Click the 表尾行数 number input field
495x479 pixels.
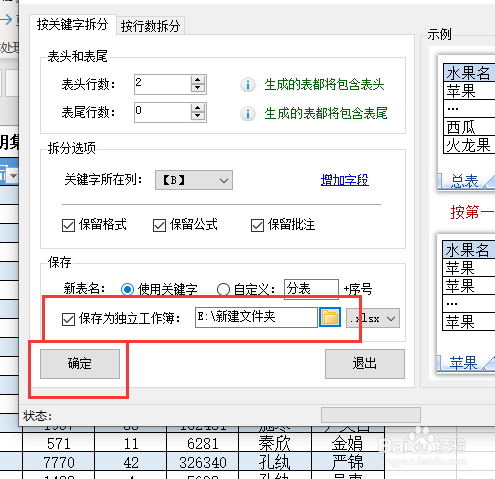click(x=163, y=112)
